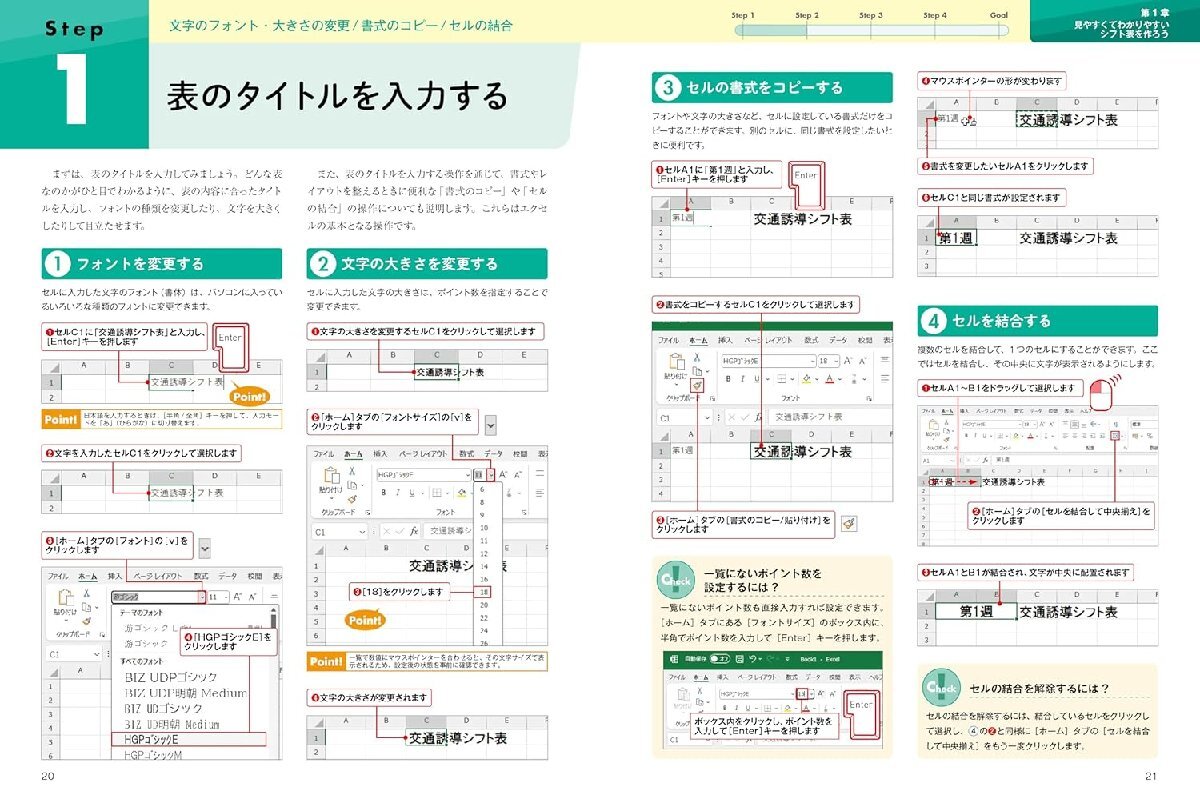Click Merge and Center in the section 4 ribbon
Screen dimensions: 1200x795
point(1115,436)
